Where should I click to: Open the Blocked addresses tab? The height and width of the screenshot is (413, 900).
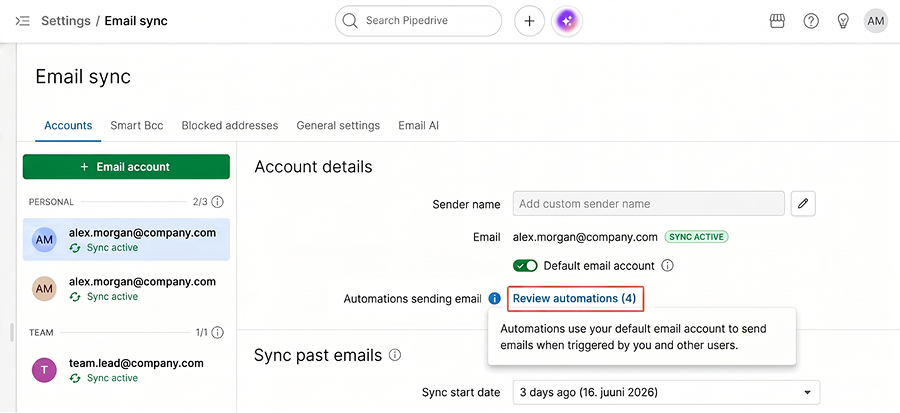(x=230, y=125)
